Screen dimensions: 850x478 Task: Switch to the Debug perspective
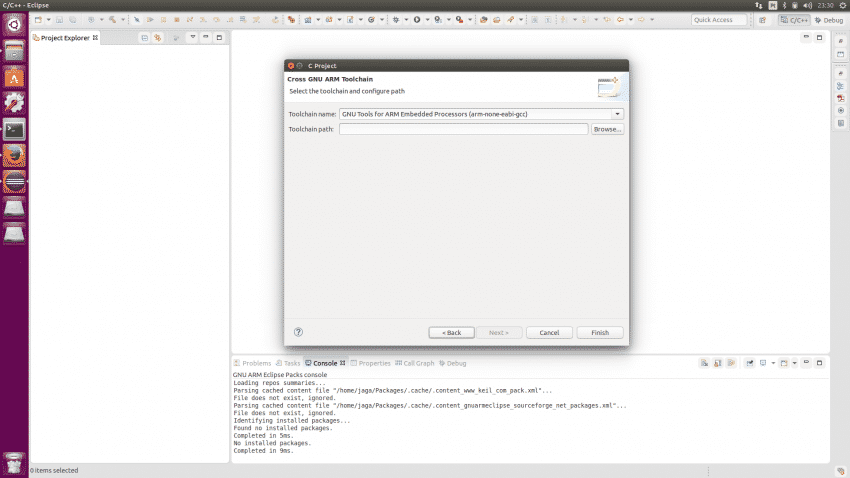[x=829, y=20]
